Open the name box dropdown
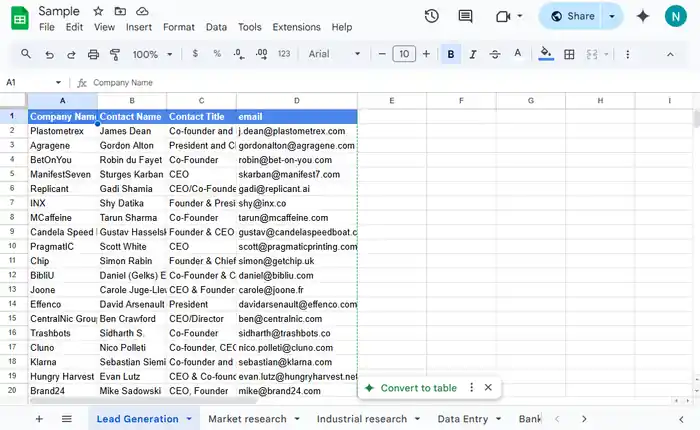 [x=58, y=83]
